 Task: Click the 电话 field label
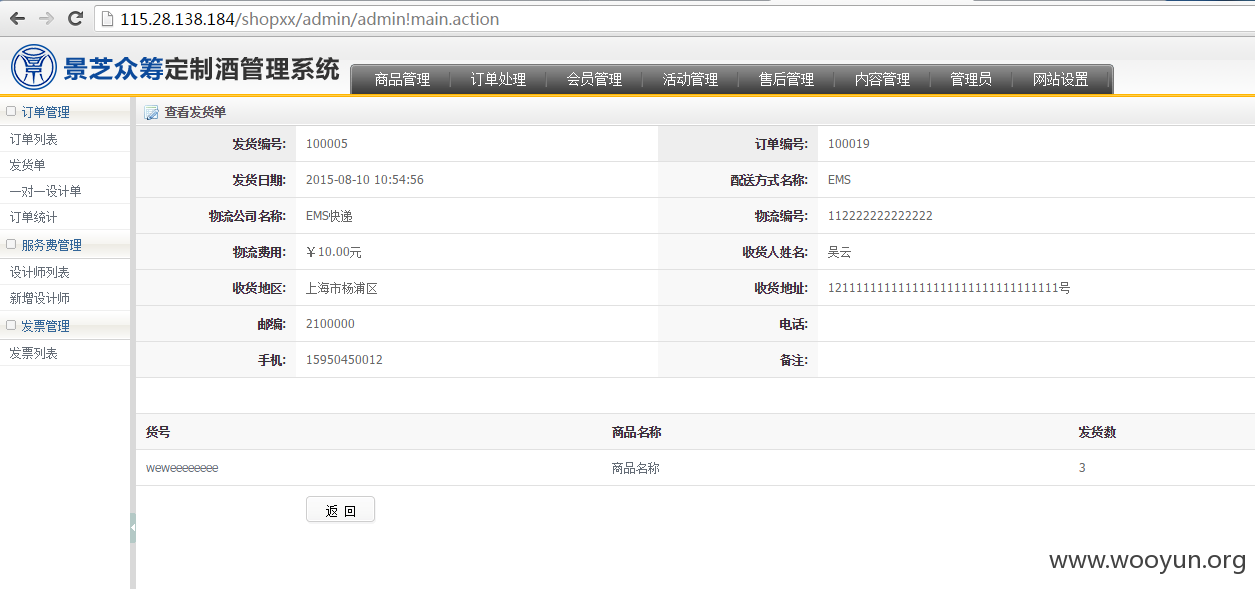coord(793,324)
